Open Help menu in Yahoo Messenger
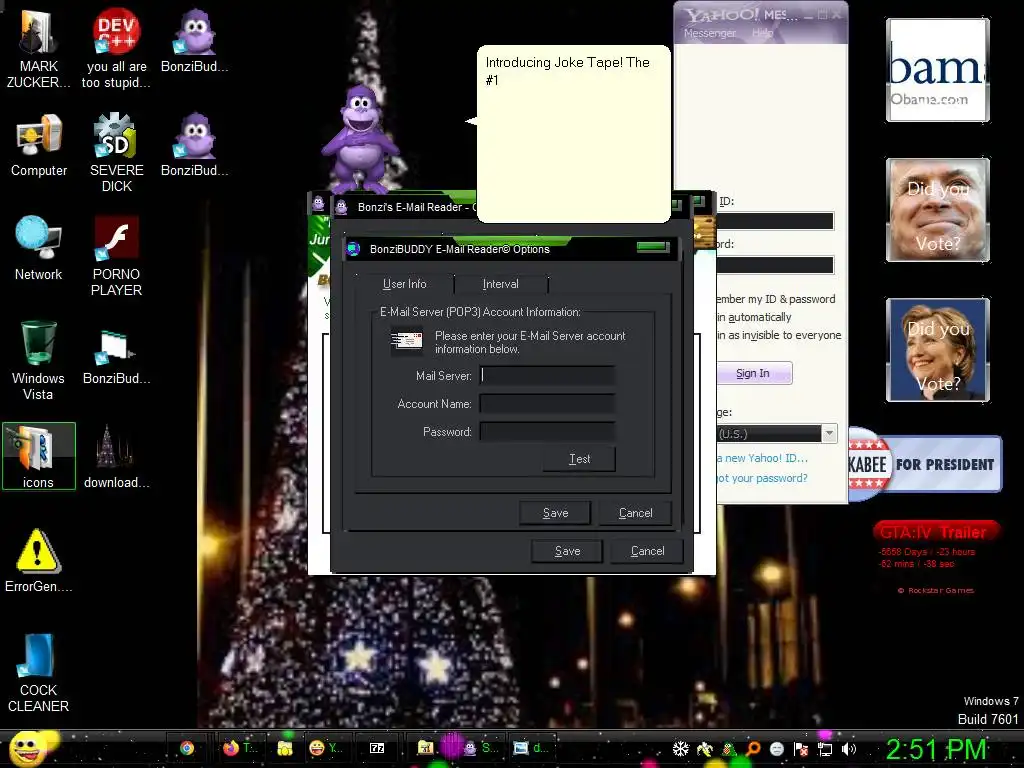Image resolution: width=1024 pixels, height=768 pixels. [762, 33]
